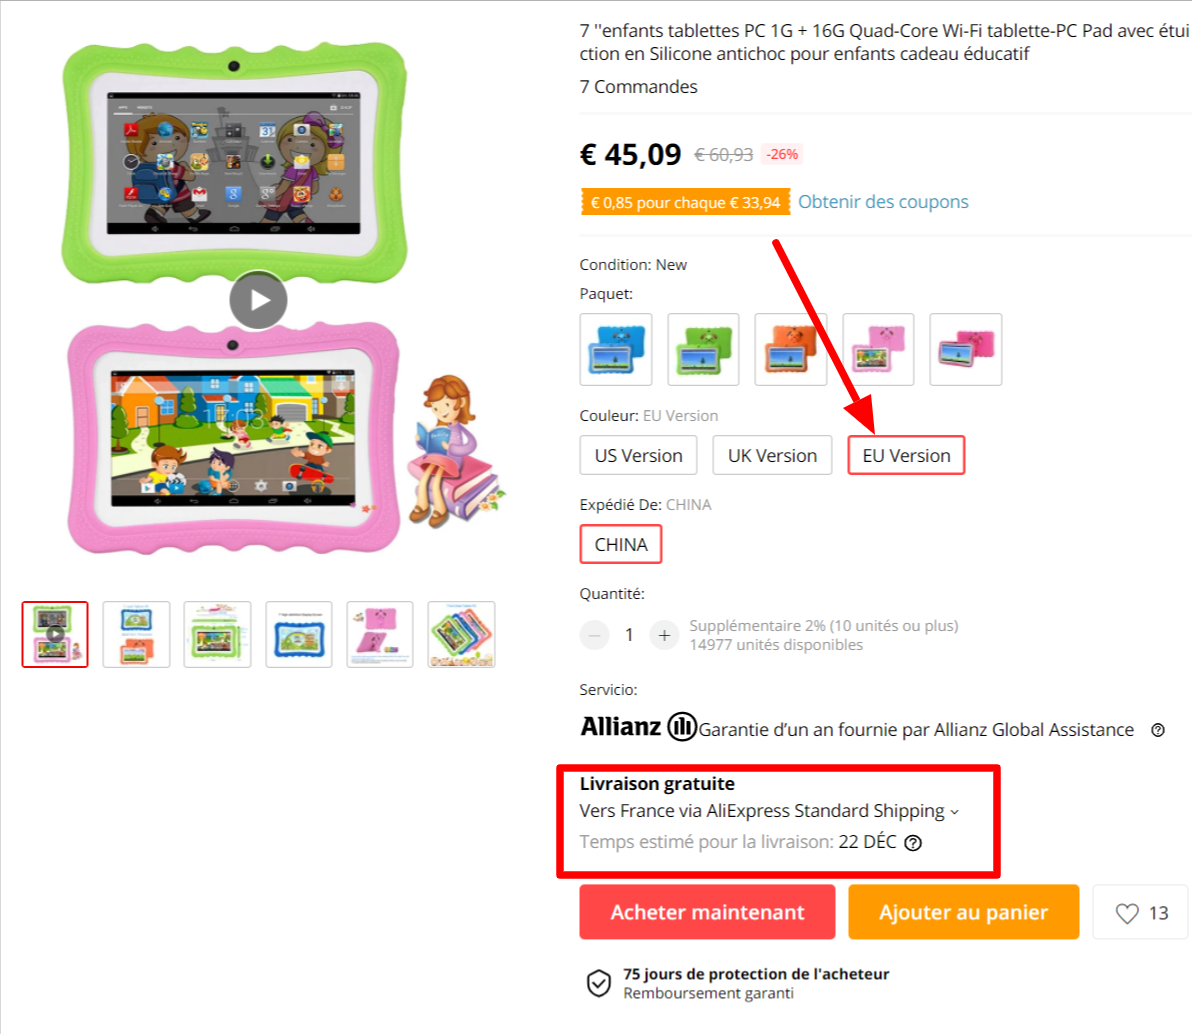Select the blue tablet package swatch
Image resolution: width=1192 pixels, height=1034 pixels.
click(616, 349)
